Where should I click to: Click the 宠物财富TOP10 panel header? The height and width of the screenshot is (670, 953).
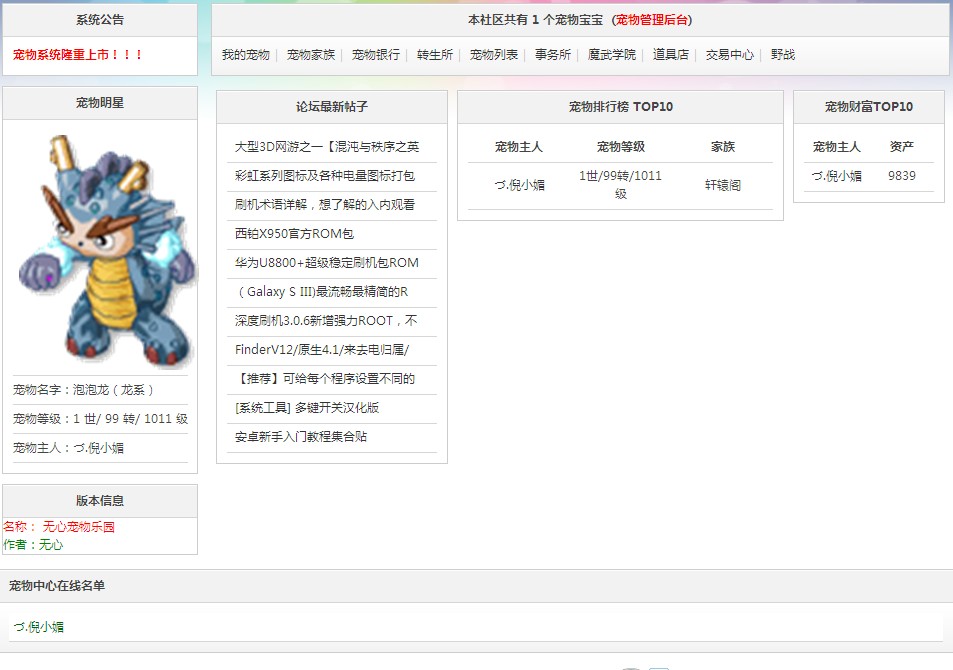click(869, 107)
